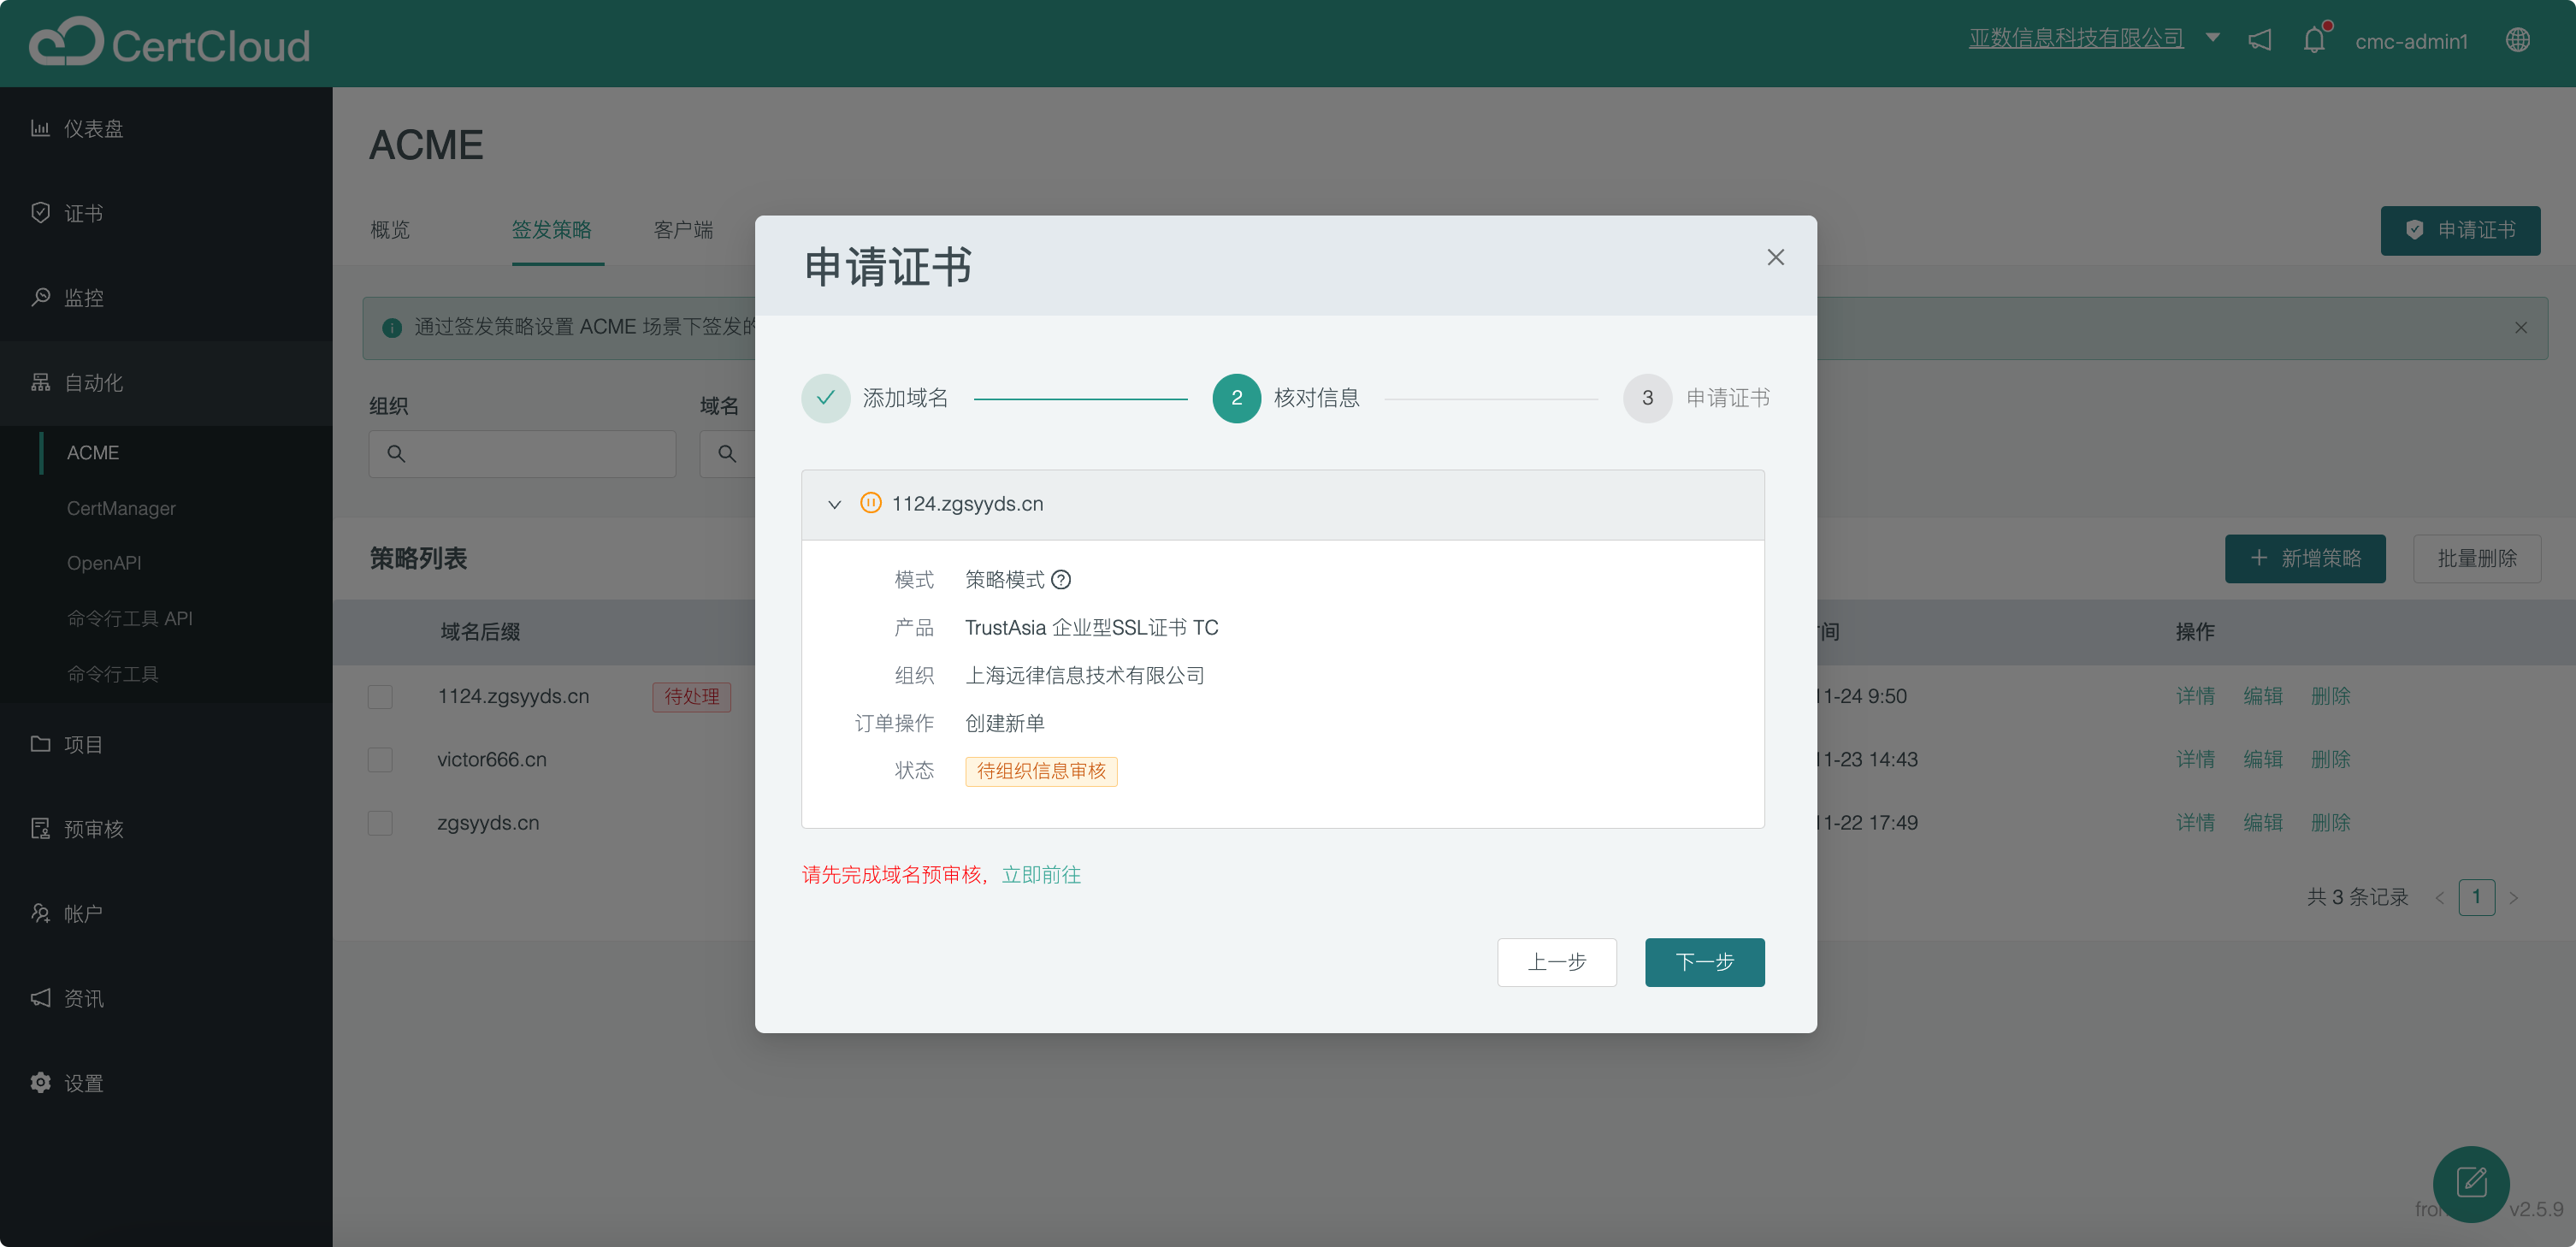This screenshot has width=2576, height=1247.
Task: Follow the 立即前往 link
Action: (x=1041, y=874)
